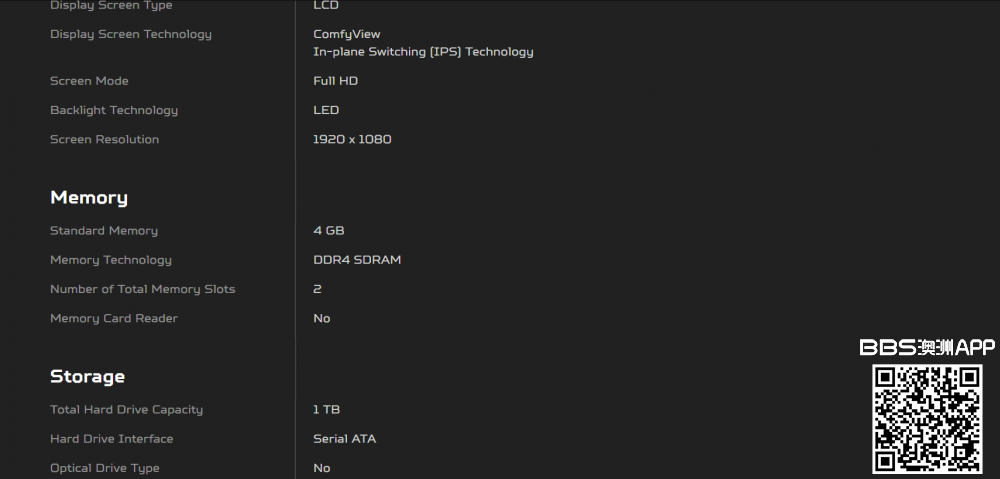Click the Storage section heading

click(x=88, y=377)
